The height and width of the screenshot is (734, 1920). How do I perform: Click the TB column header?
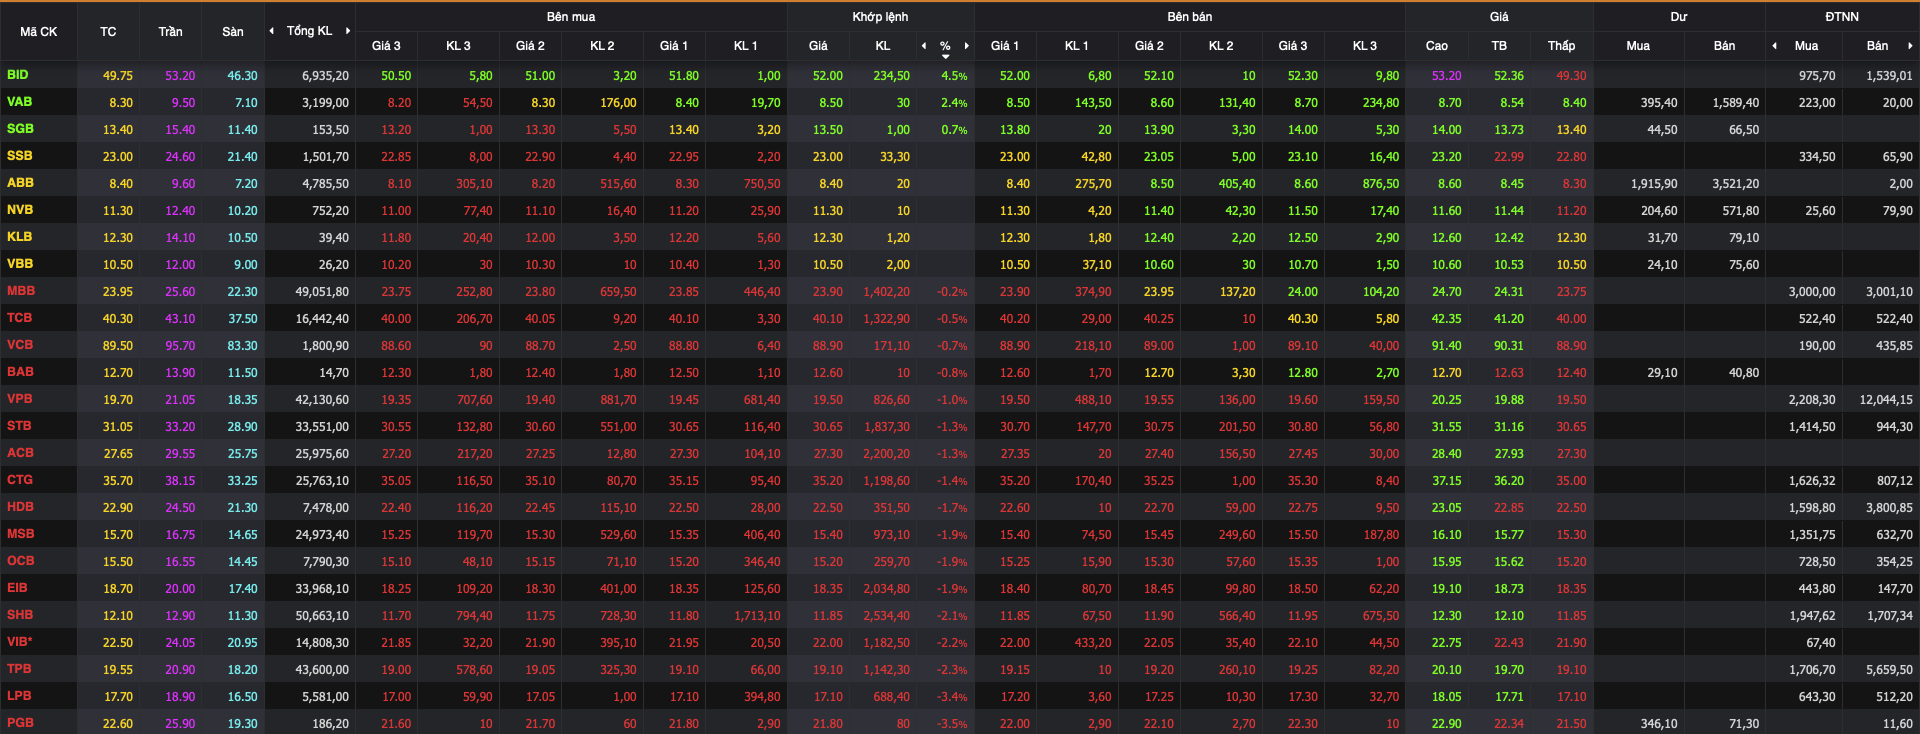[1499, 46]
